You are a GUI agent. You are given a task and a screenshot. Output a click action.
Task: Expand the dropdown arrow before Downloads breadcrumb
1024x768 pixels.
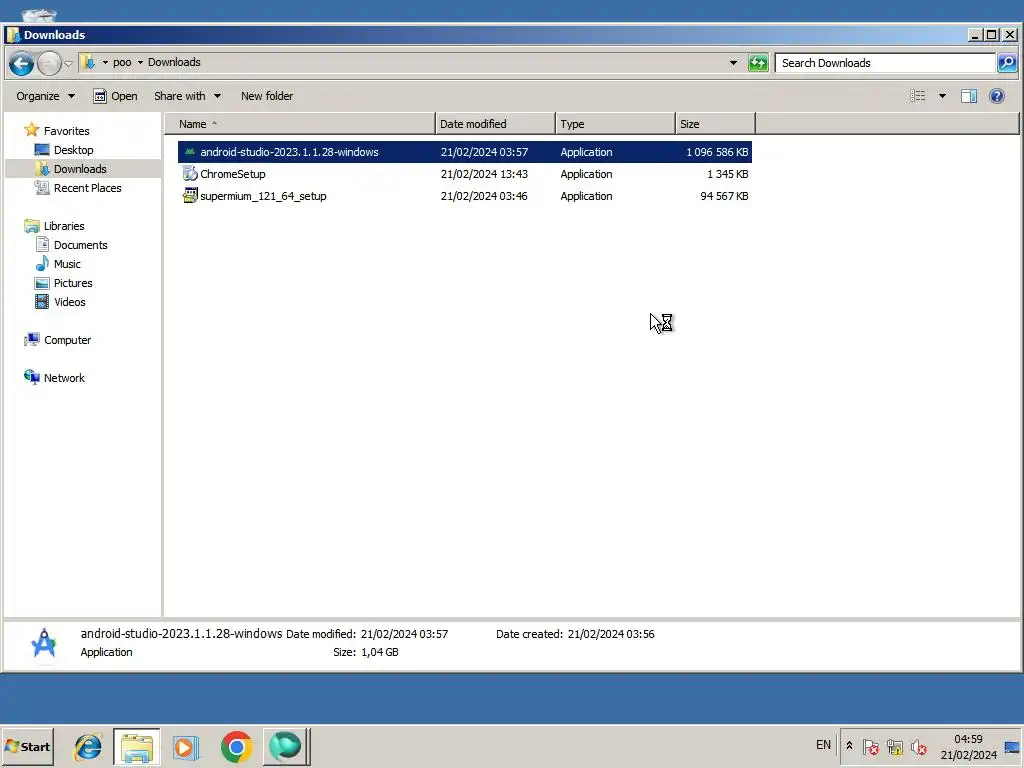coord(140,63)
